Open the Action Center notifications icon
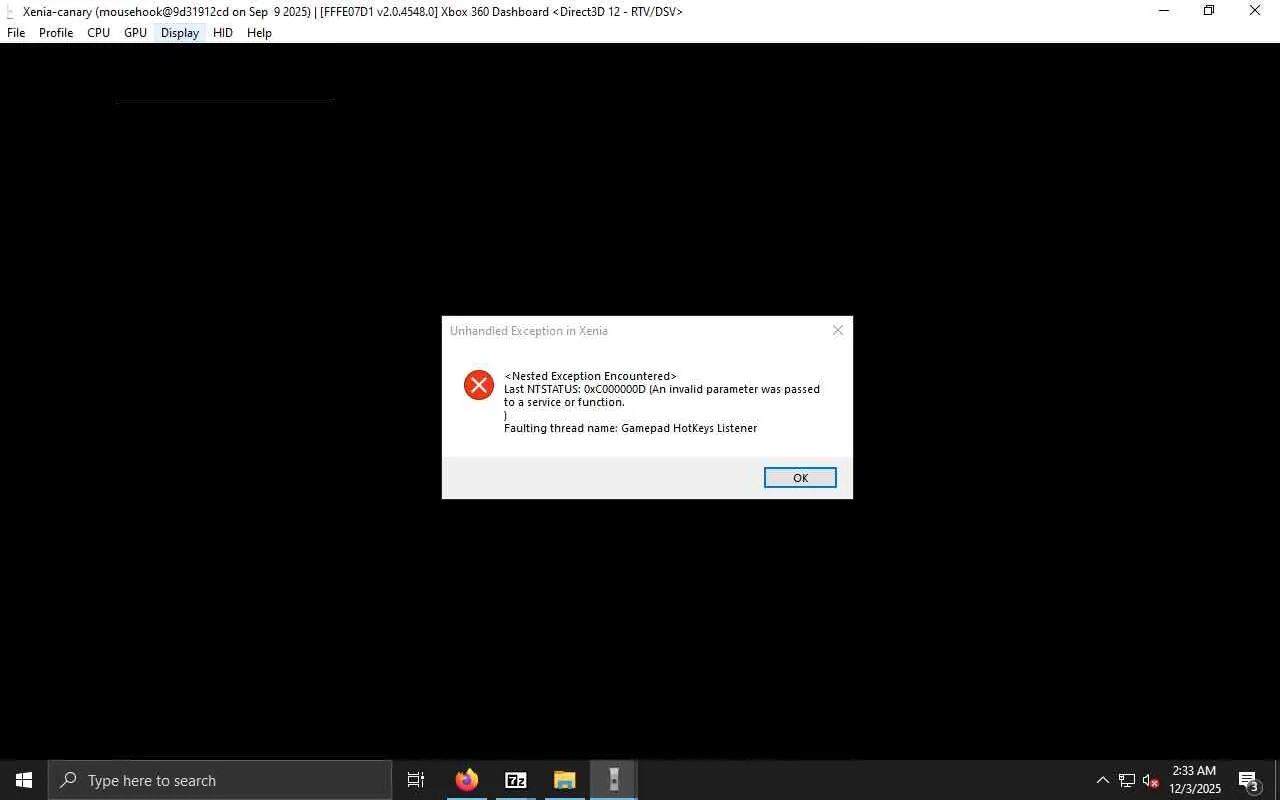This screenshot has height=800, width=1280. click(1249, 780)
